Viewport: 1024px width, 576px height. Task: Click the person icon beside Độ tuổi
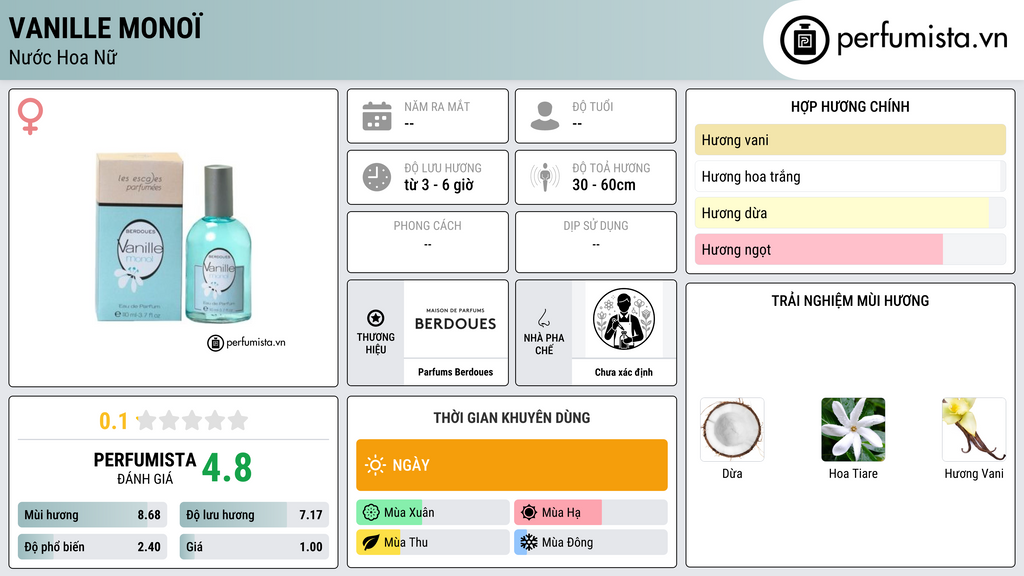(x=545, y=116)
